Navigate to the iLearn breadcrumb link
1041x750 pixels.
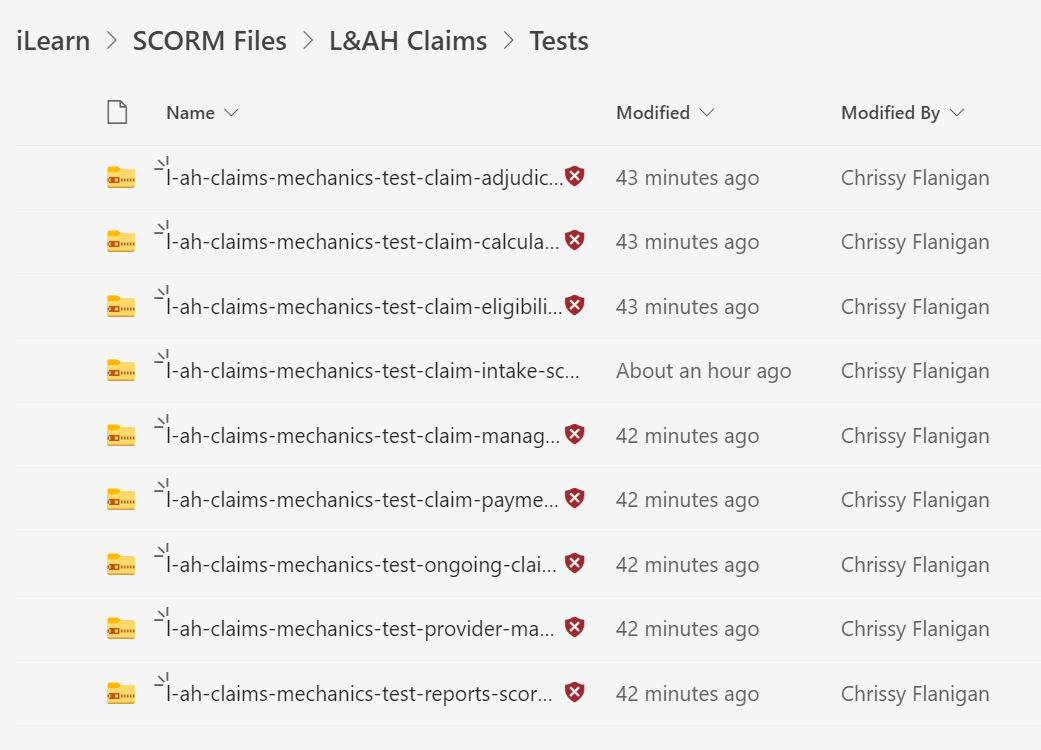coord(52,41)
